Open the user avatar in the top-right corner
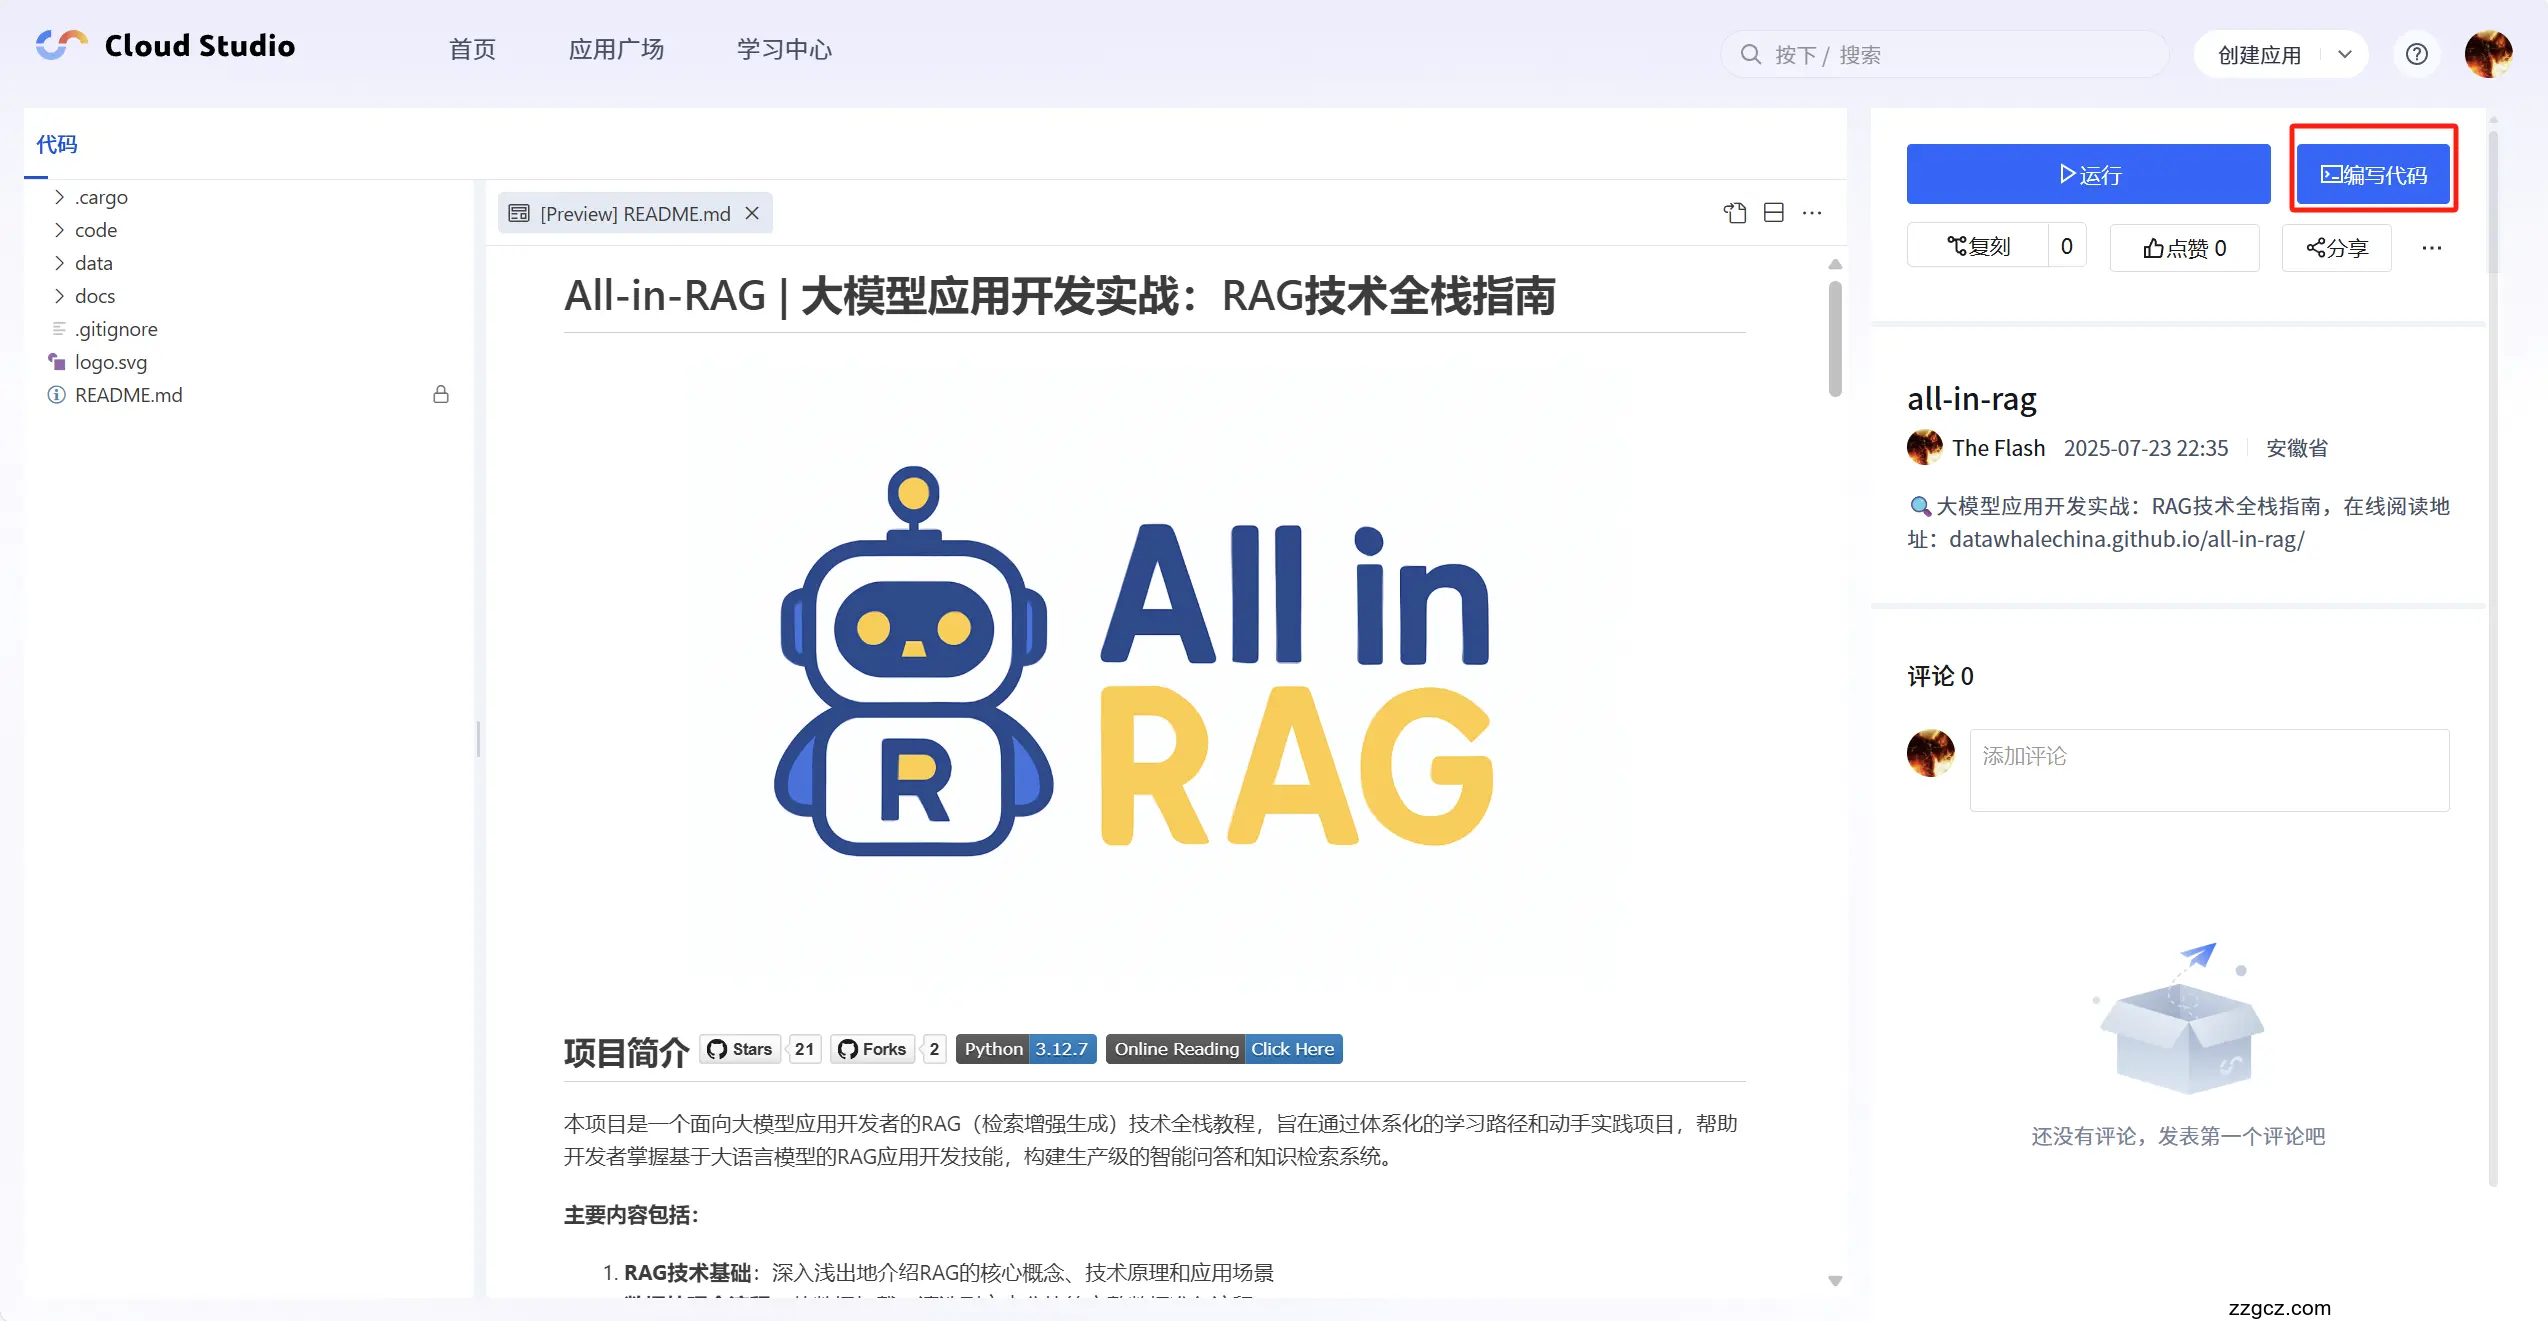This screenshot has width=2548, height=1321. click(x=2489, y=54)
